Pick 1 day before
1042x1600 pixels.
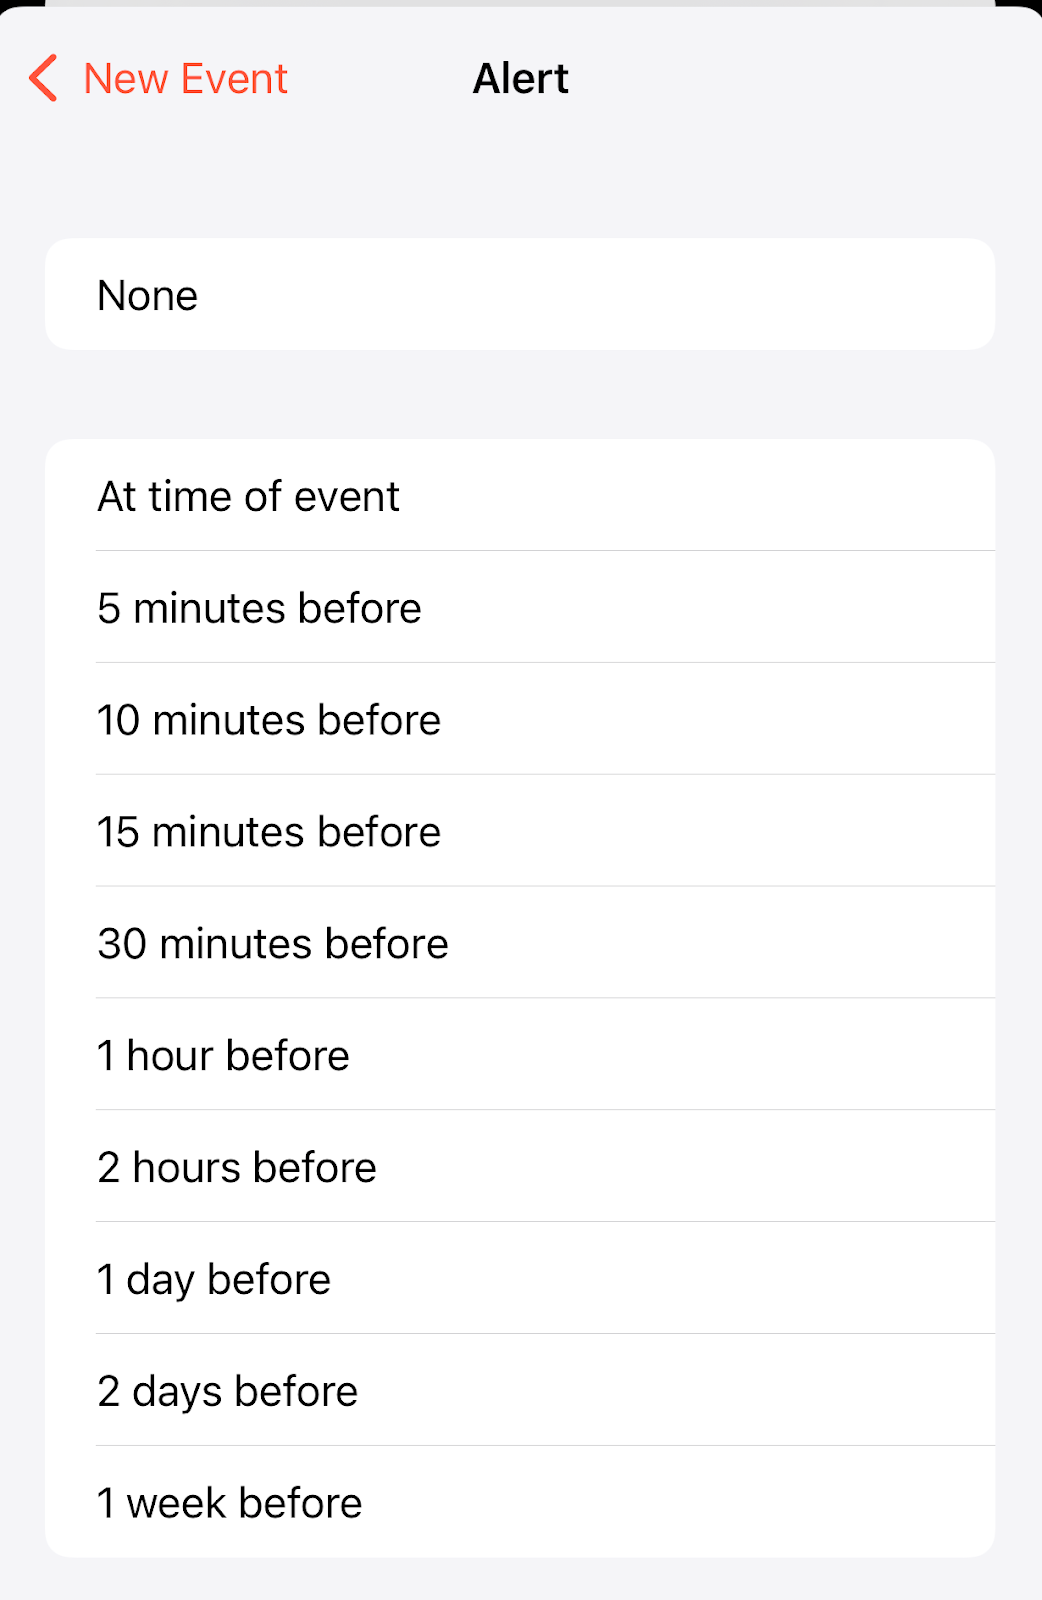(520, 1280)
